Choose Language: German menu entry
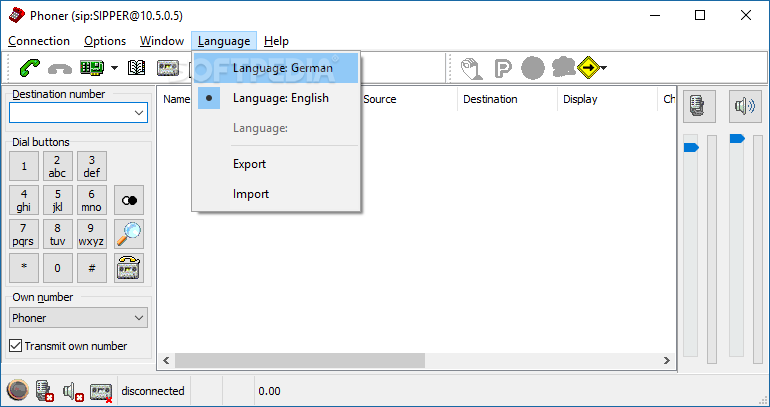The image size is (770, 407). [x=277, y=68]
